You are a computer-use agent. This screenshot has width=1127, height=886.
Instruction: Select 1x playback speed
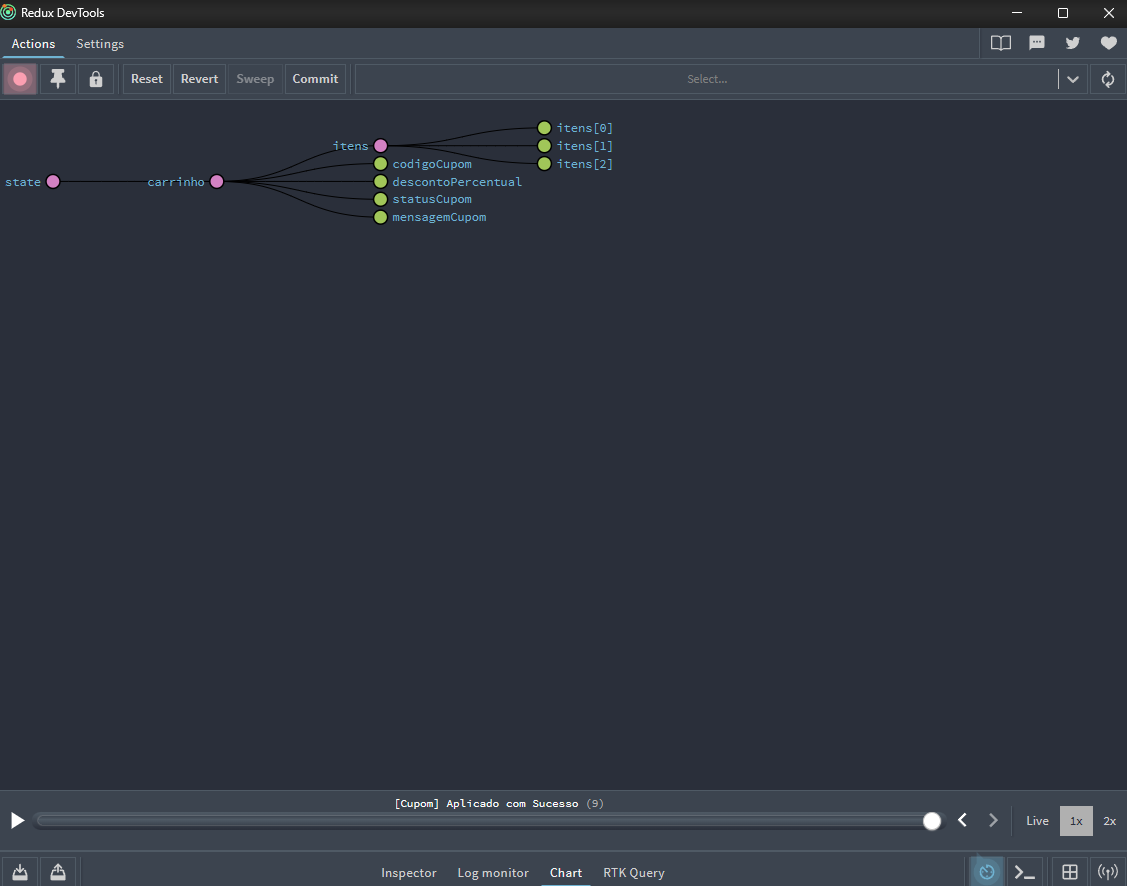coord(1076,821)
